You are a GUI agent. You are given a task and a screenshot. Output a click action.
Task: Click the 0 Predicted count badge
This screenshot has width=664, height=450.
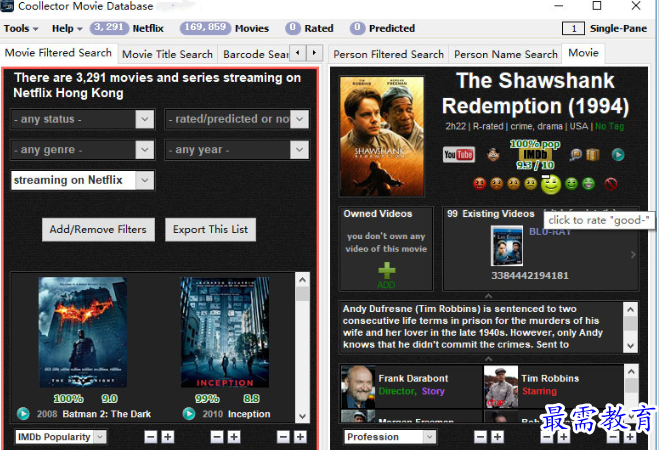[x=357, y=28]
